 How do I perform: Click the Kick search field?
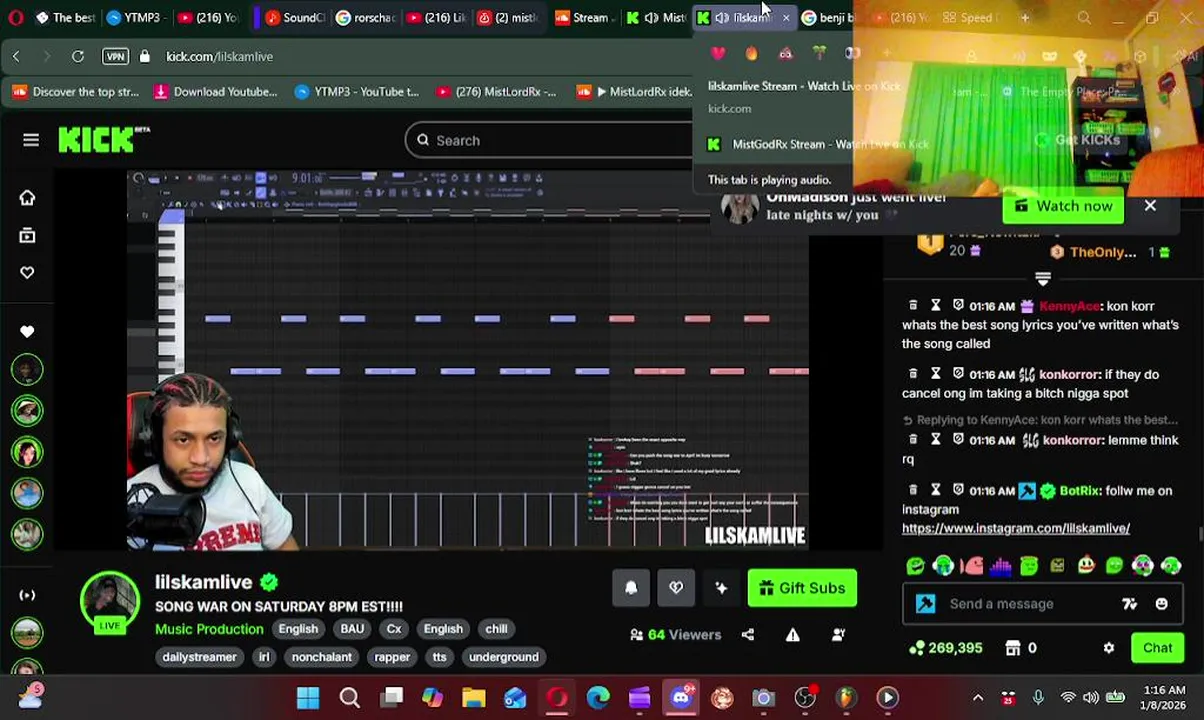click(550, 141)
